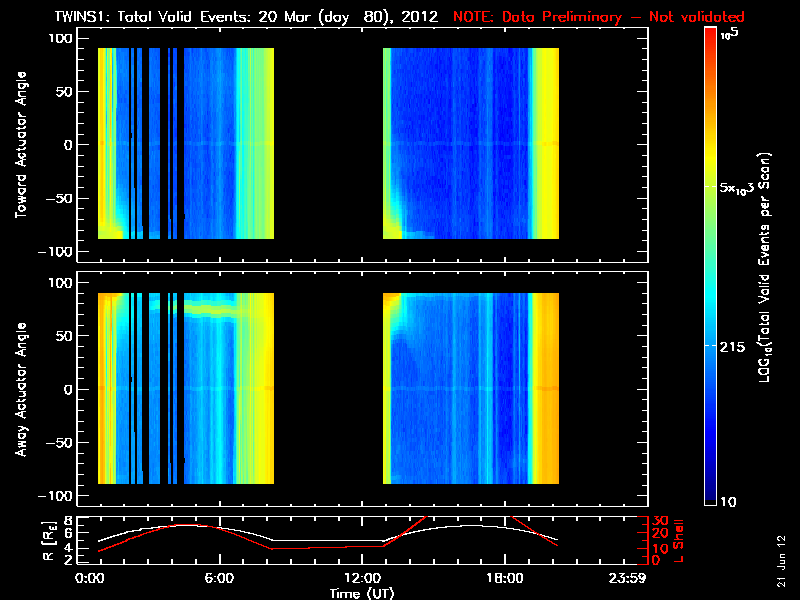The width and height of the screenshot is (800, 600).
Task: Click the plot title 'TWINS1: Total Valid Events'
Action: [x=155, y=17]
